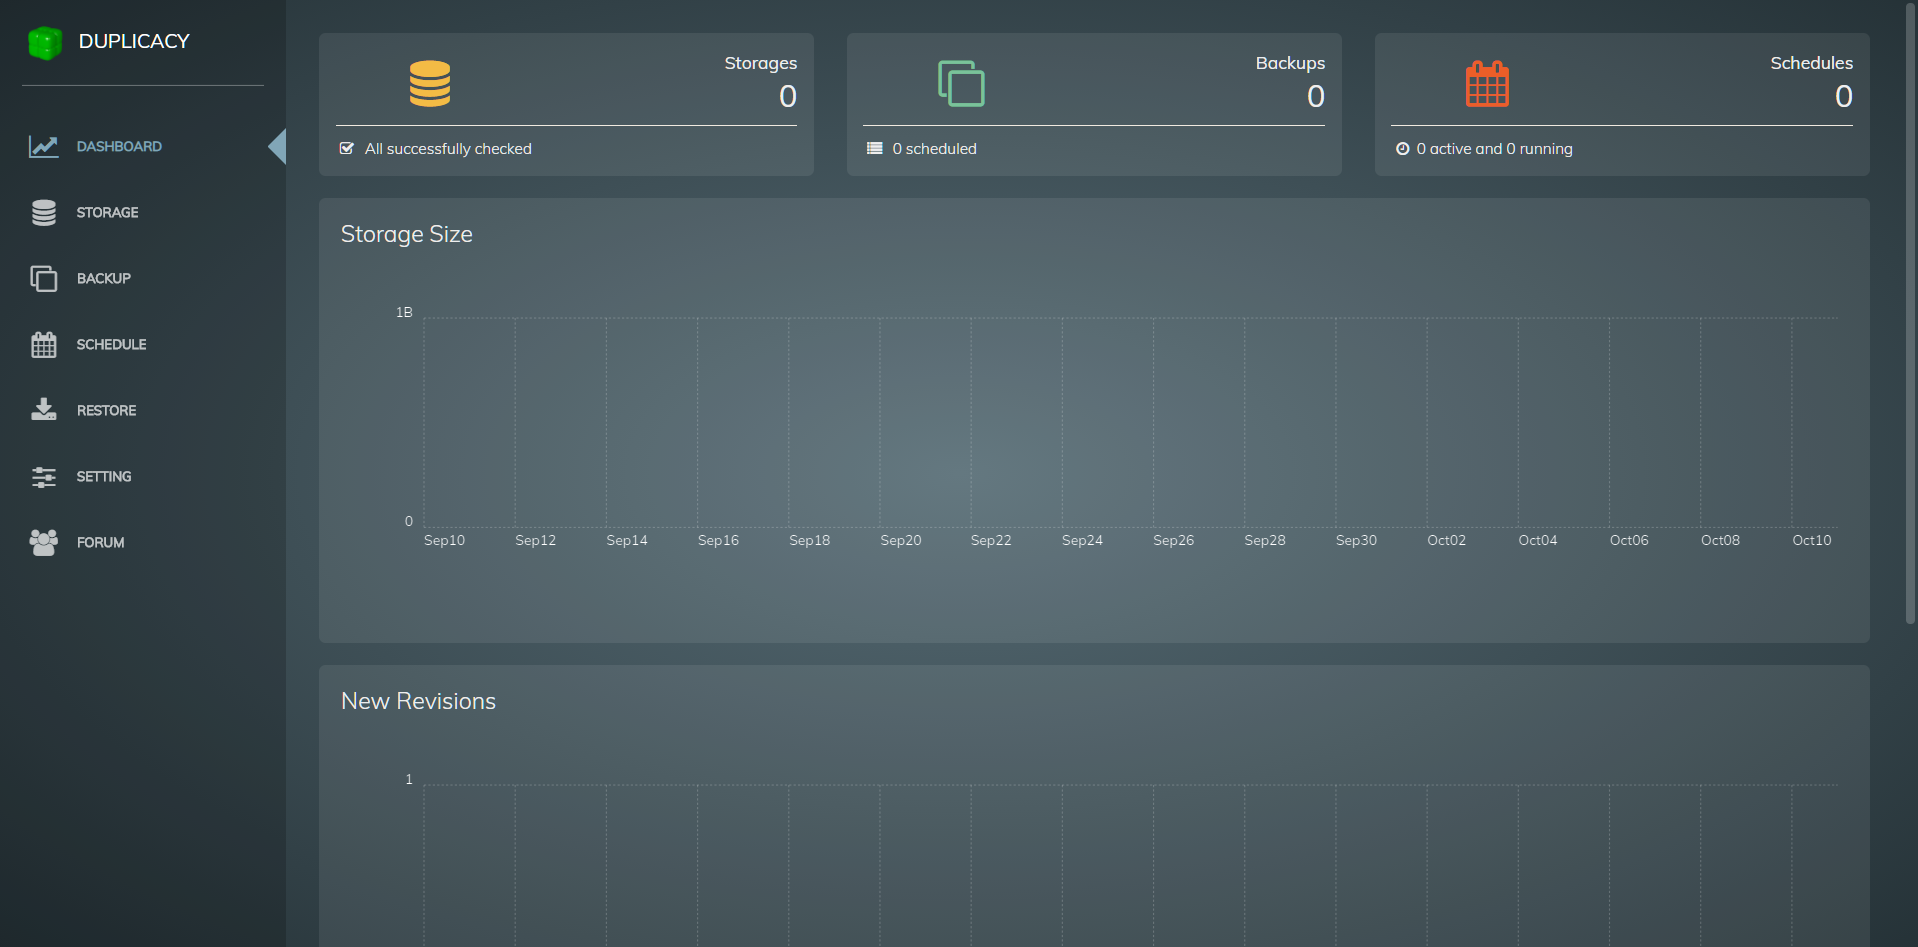Click the Dashboard chart icon in sidebar
The image size is (1918, 947).
click(x=43, y=147)
